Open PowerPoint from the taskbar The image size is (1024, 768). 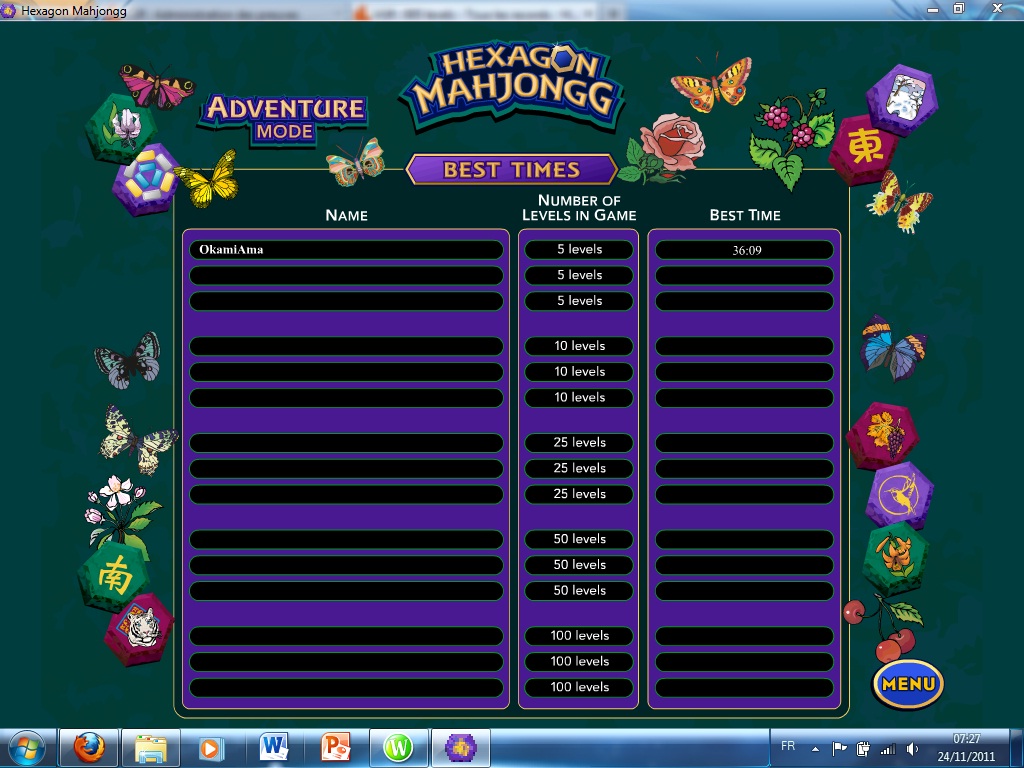tap(335, 747)
